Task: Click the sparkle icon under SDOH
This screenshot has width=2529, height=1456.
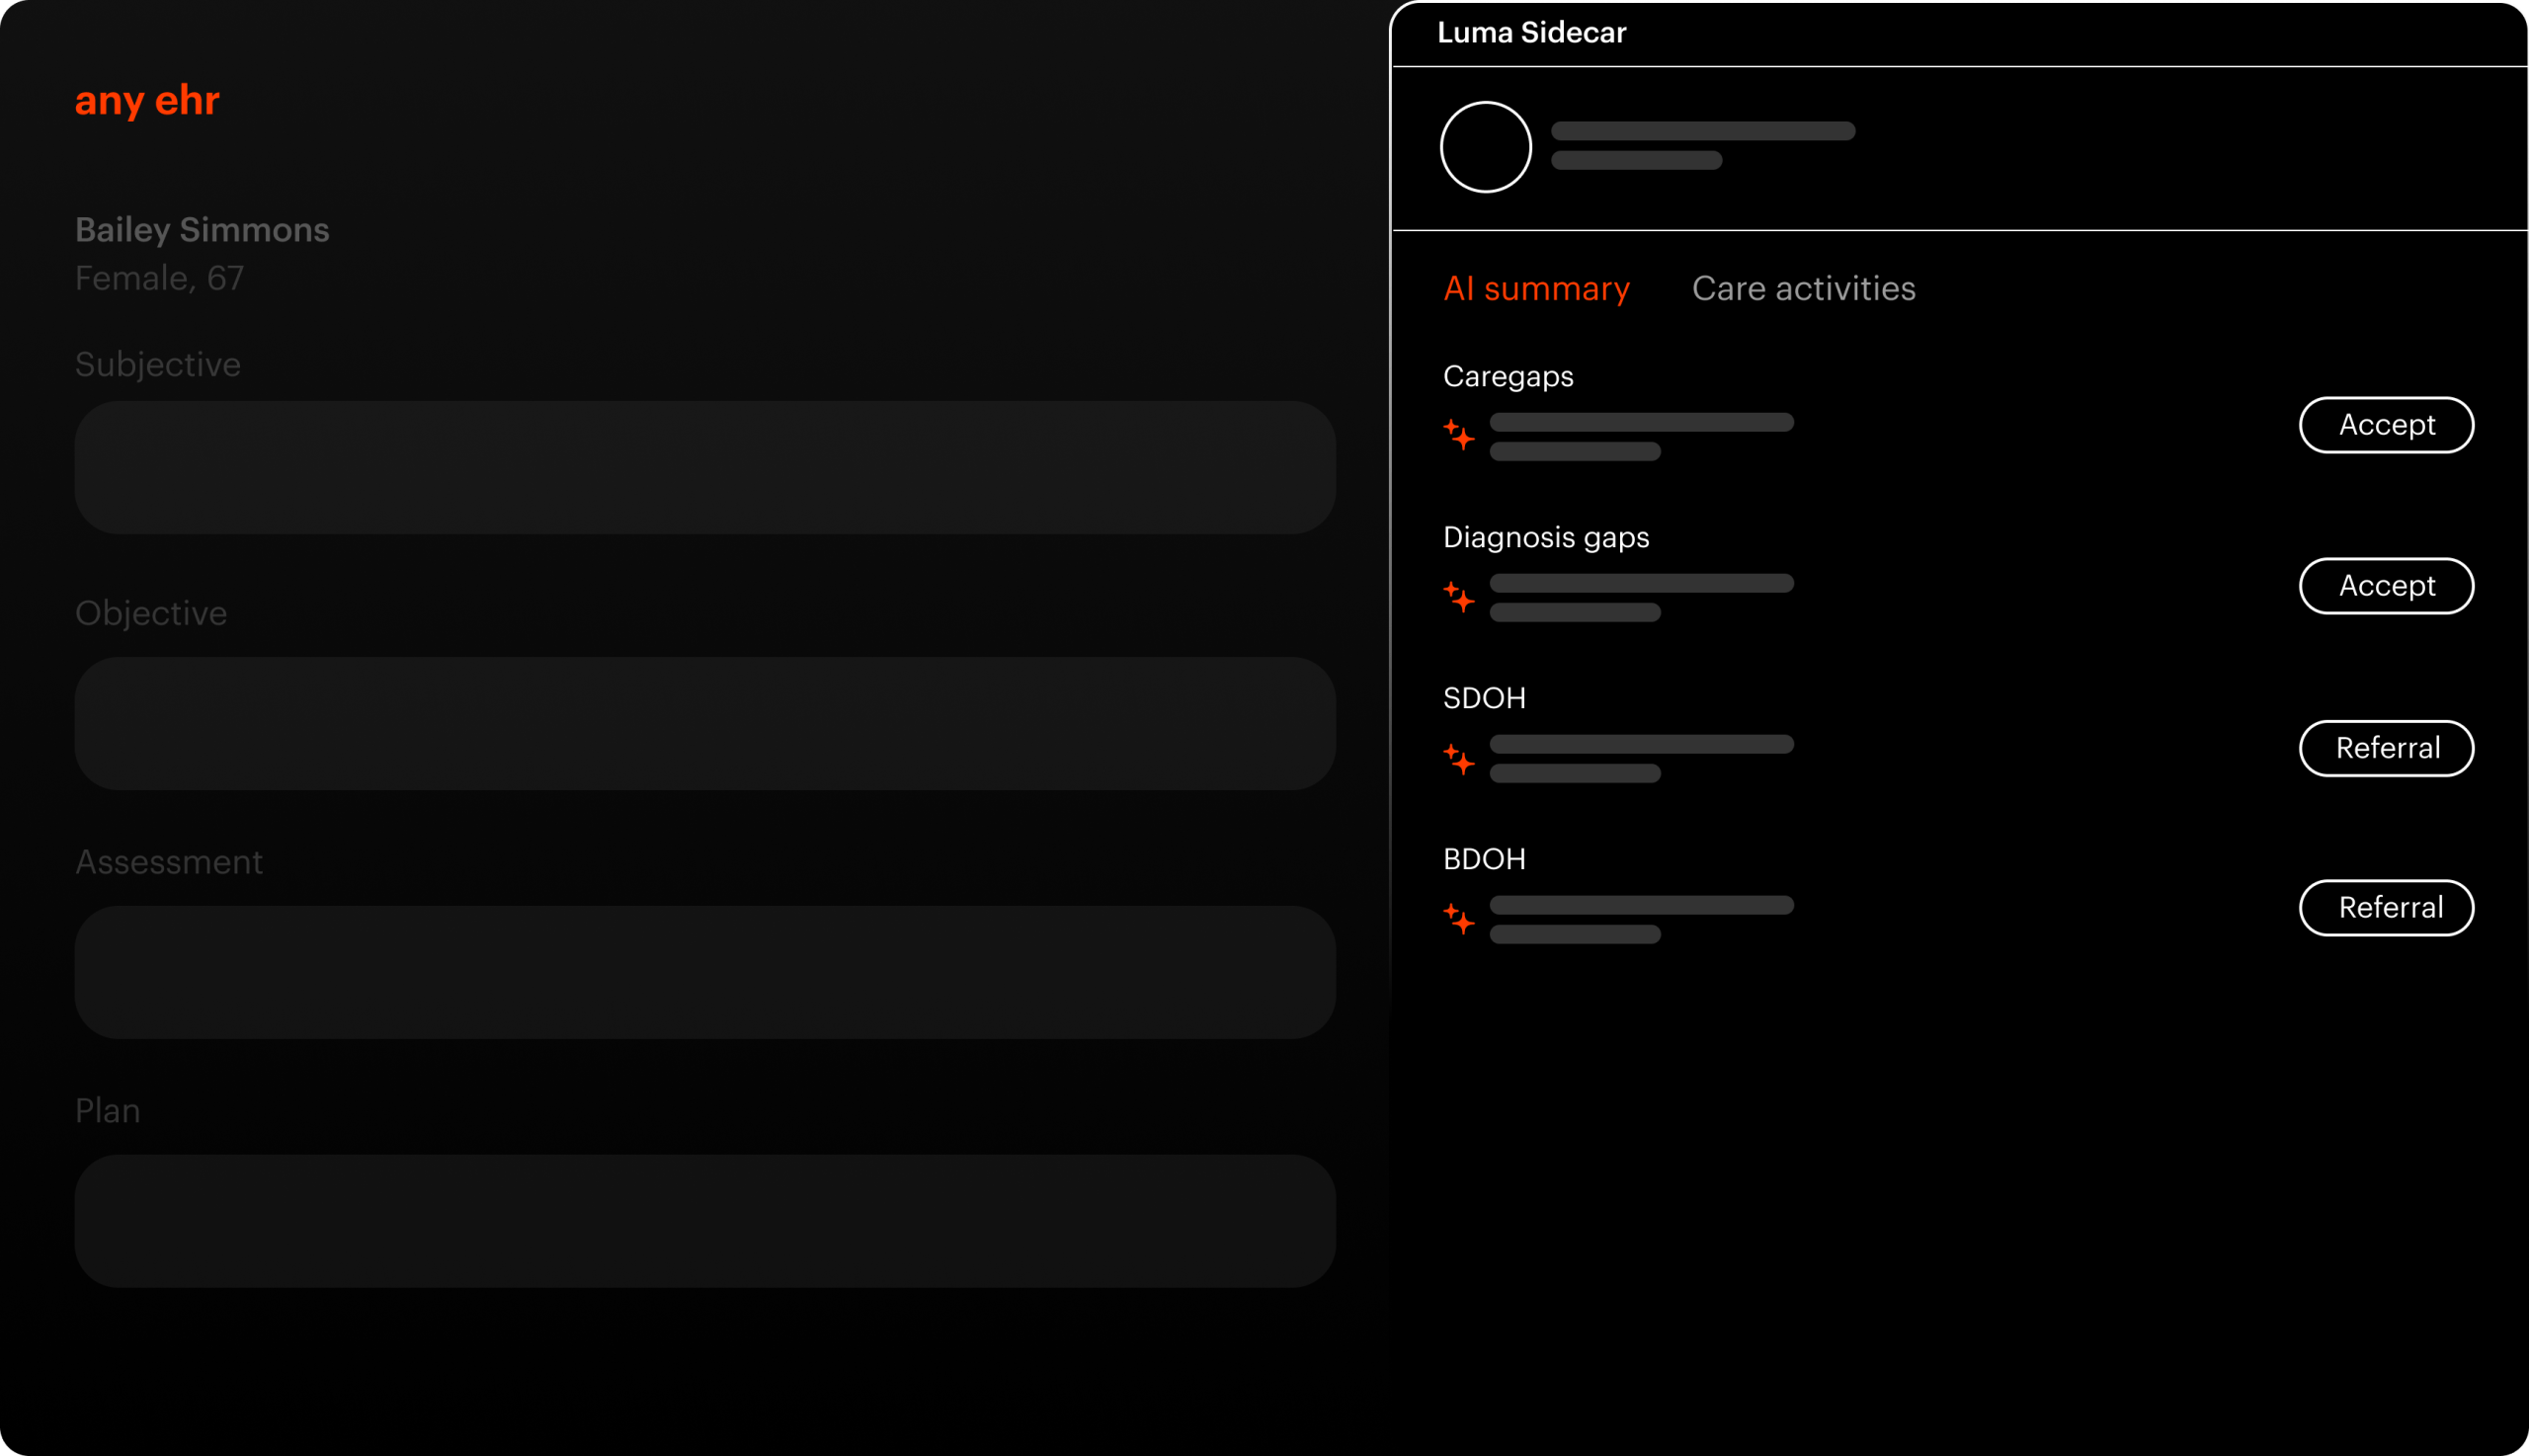Action: tap(1459, 759)
